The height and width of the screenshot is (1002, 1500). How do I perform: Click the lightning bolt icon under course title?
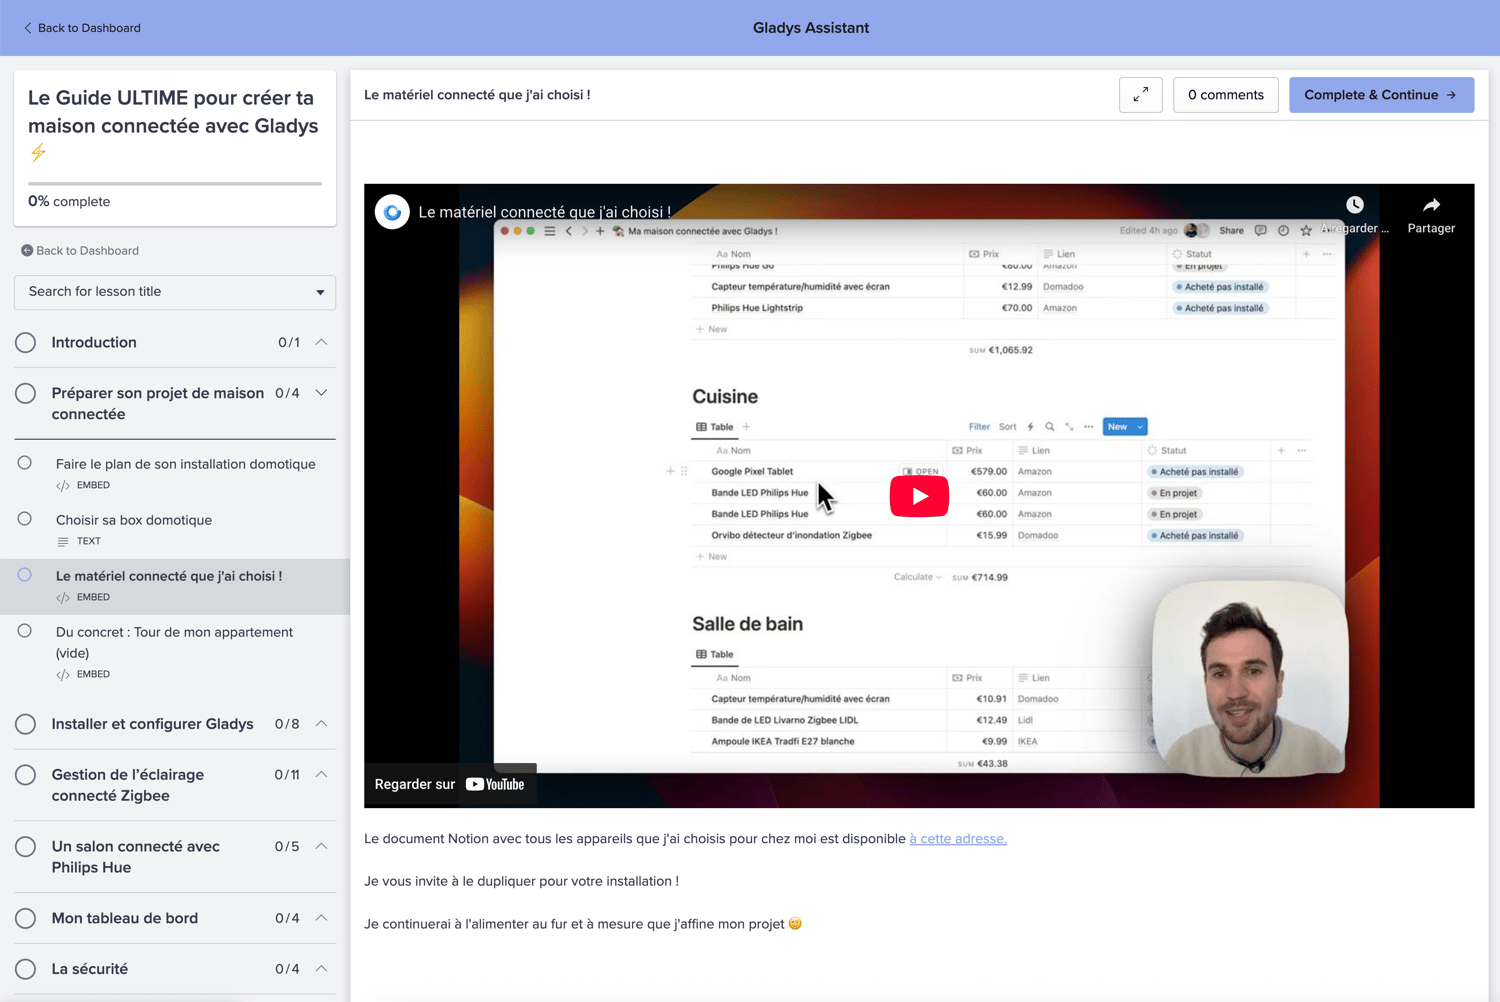point(38,153)
